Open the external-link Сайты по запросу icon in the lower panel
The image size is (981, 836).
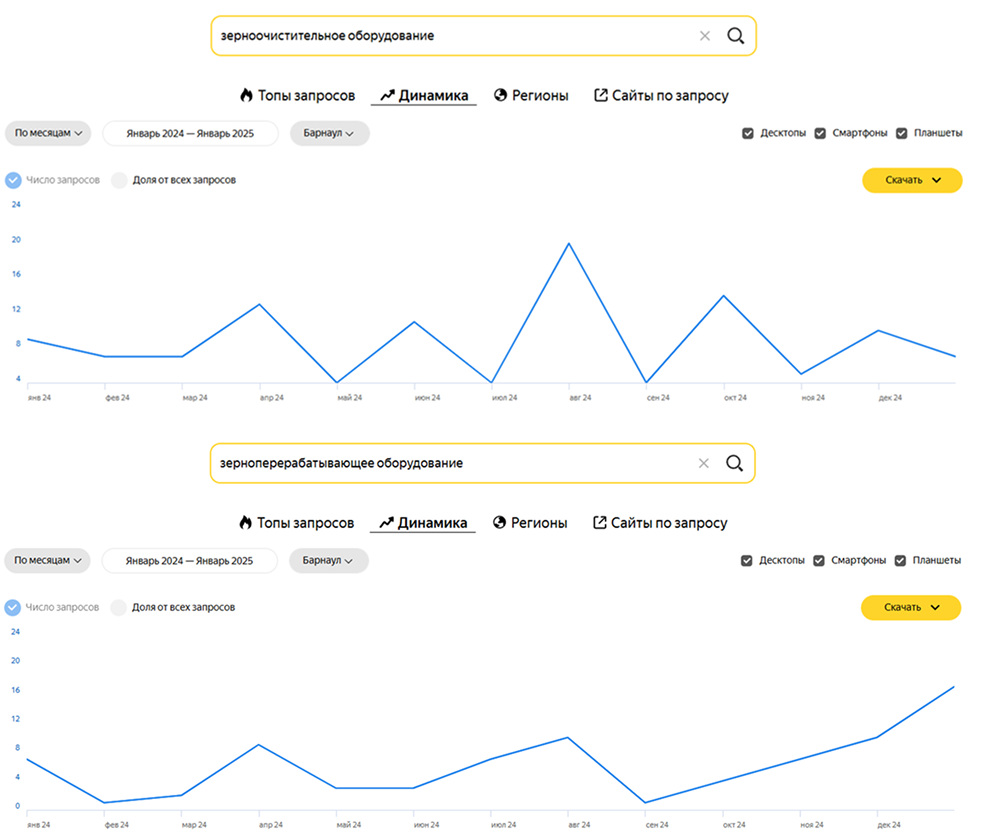click(599, 522)
